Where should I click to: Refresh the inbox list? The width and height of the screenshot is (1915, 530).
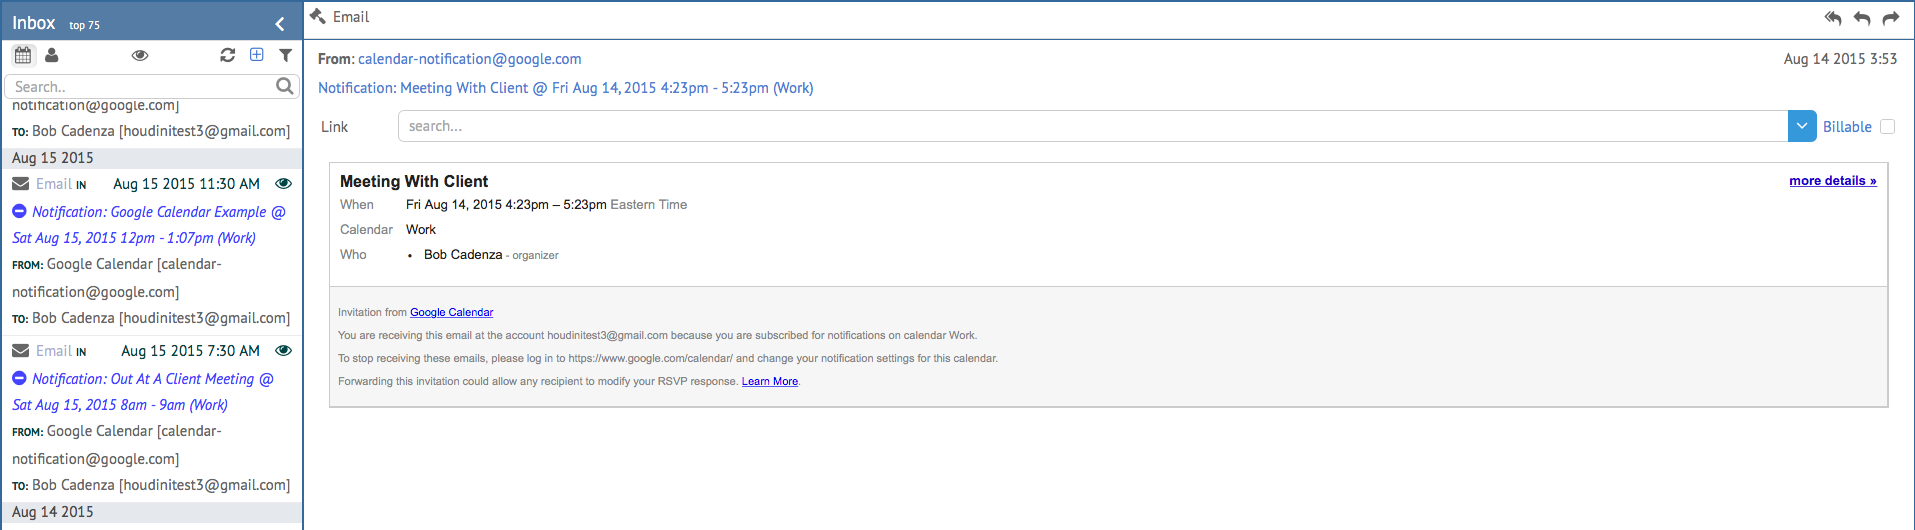point(228,55)
